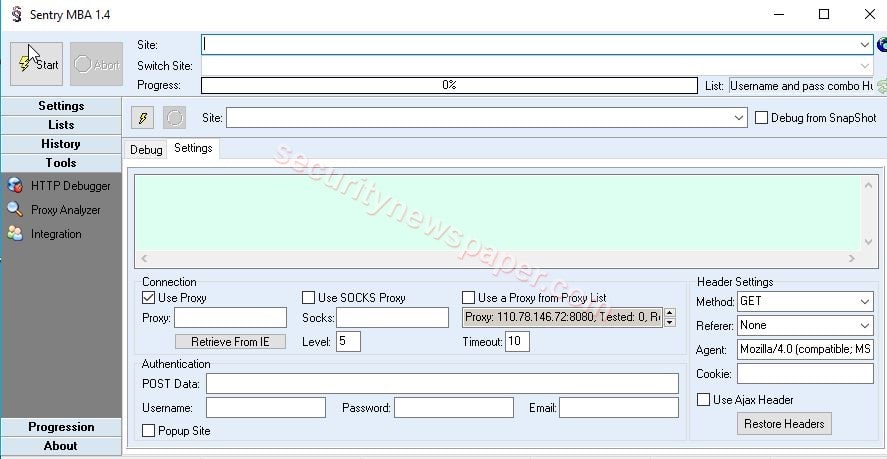Screen dimensions: 887x459
Task: Select the Tools sidebar section
Action: coord(61,162)
